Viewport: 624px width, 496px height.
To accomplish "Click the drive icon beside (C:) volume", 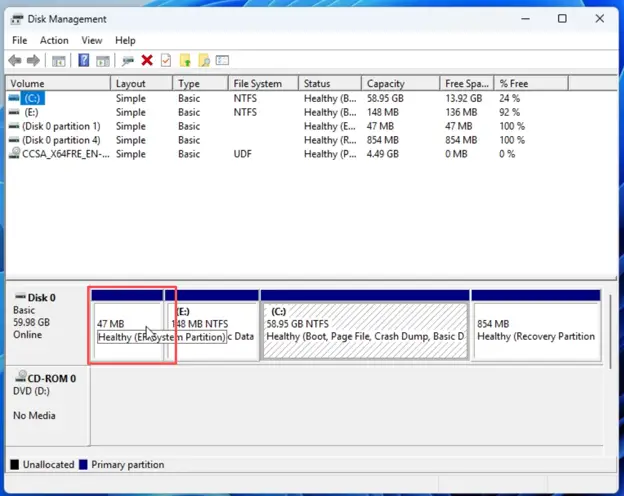I will (x=14, y=98).
